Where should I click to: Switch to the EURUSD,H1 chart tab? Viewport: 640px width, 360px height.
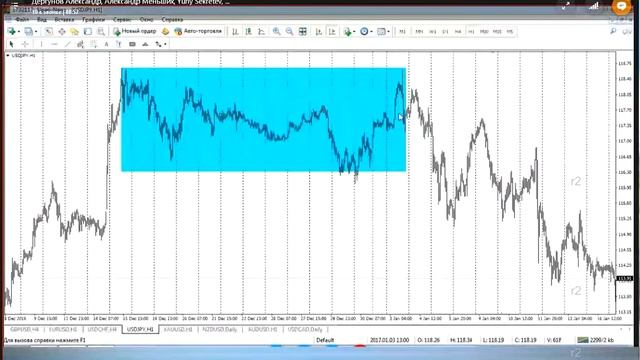(x=62, y=329)
